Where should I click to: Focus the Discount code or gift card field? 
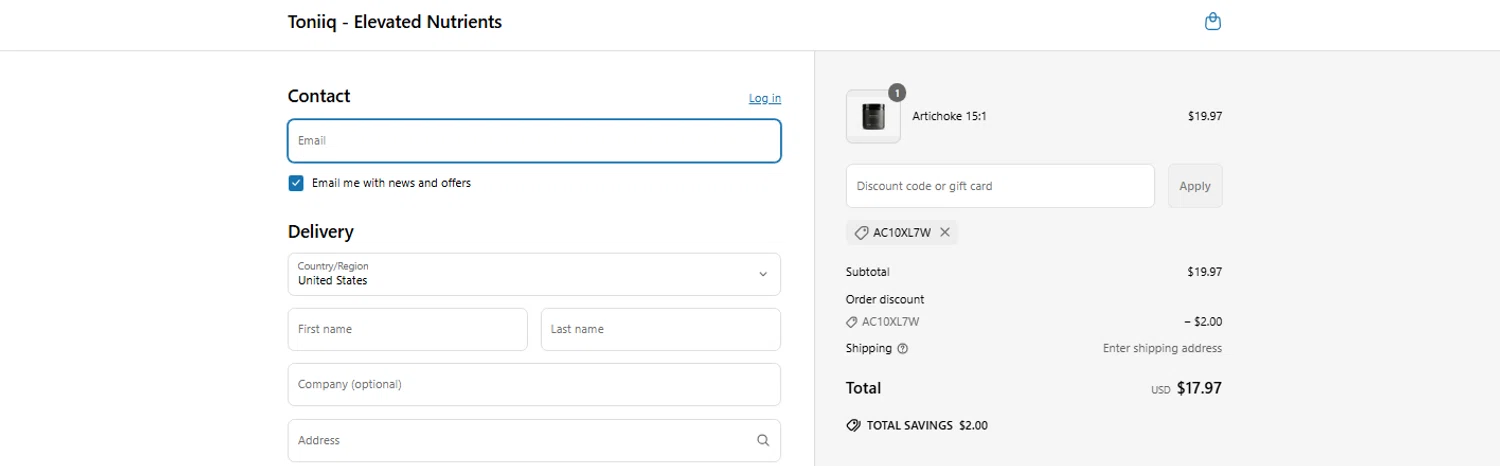[x=1000, y=186]
